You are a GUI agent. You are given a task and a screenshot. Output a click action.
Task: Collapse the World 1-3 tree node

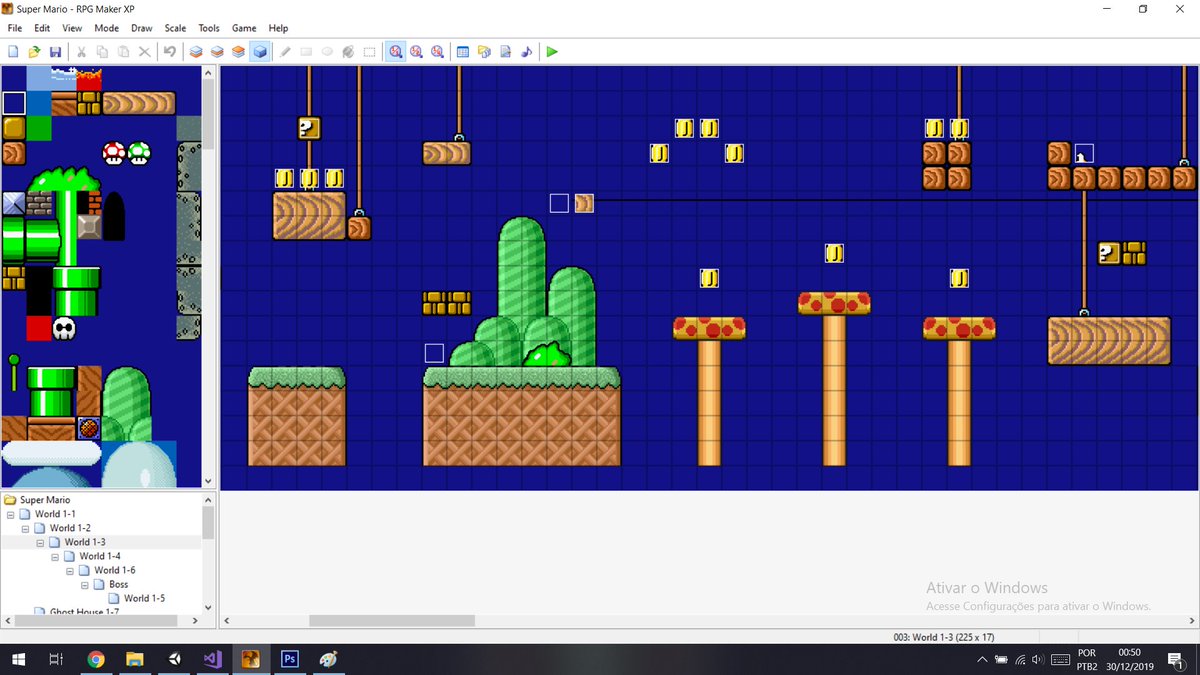pos(41,542)
